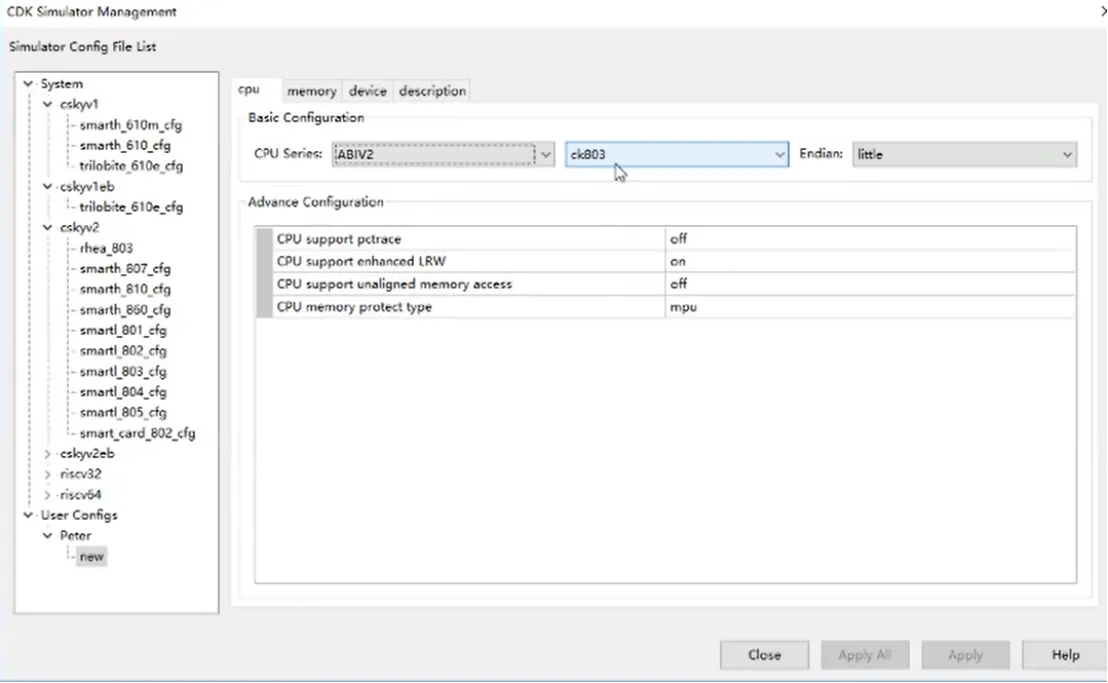Viewport: 1108px width, 683px height.
Task: Select the cskyv2 group label
Action: point(79,228)
